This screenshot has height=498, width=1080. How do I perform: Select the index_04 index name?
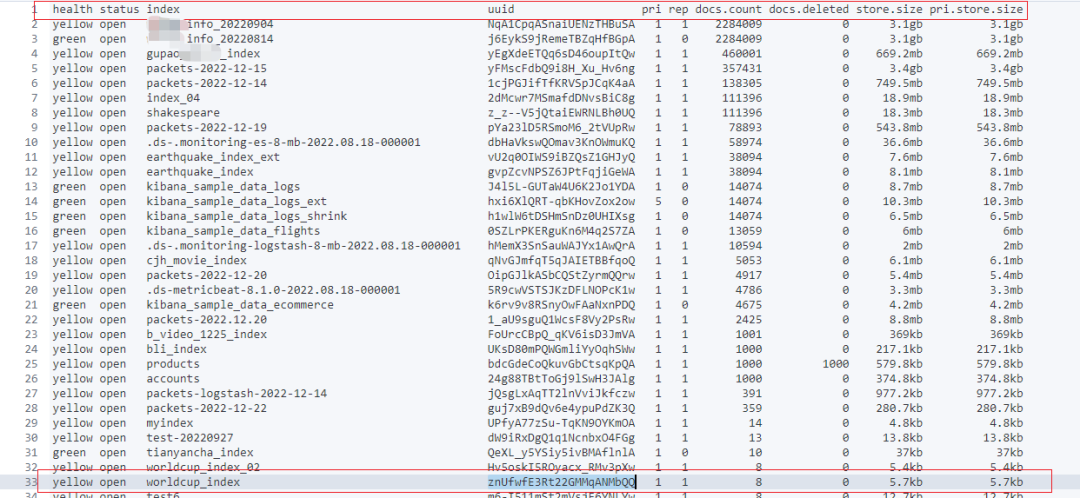pos(173,98)
